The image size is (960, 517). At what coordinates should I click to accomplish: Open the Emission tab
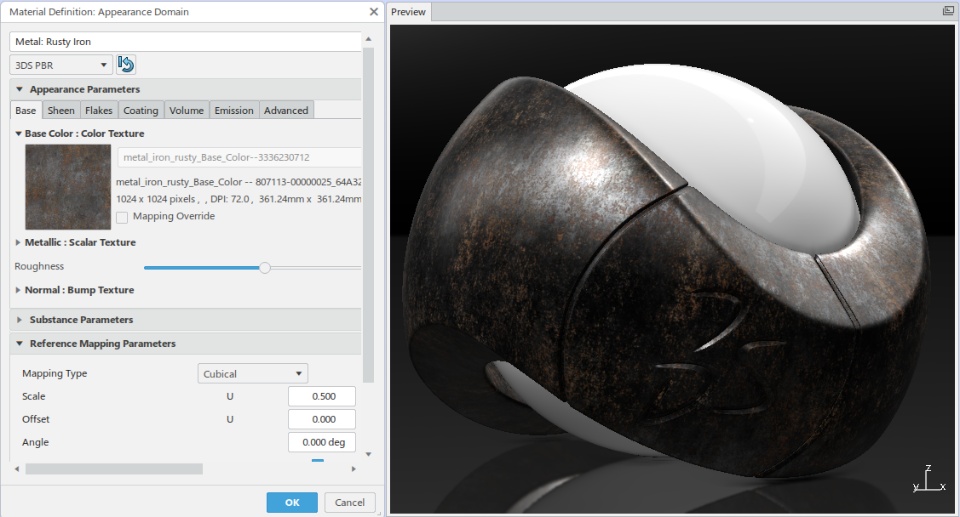(234, 111)
